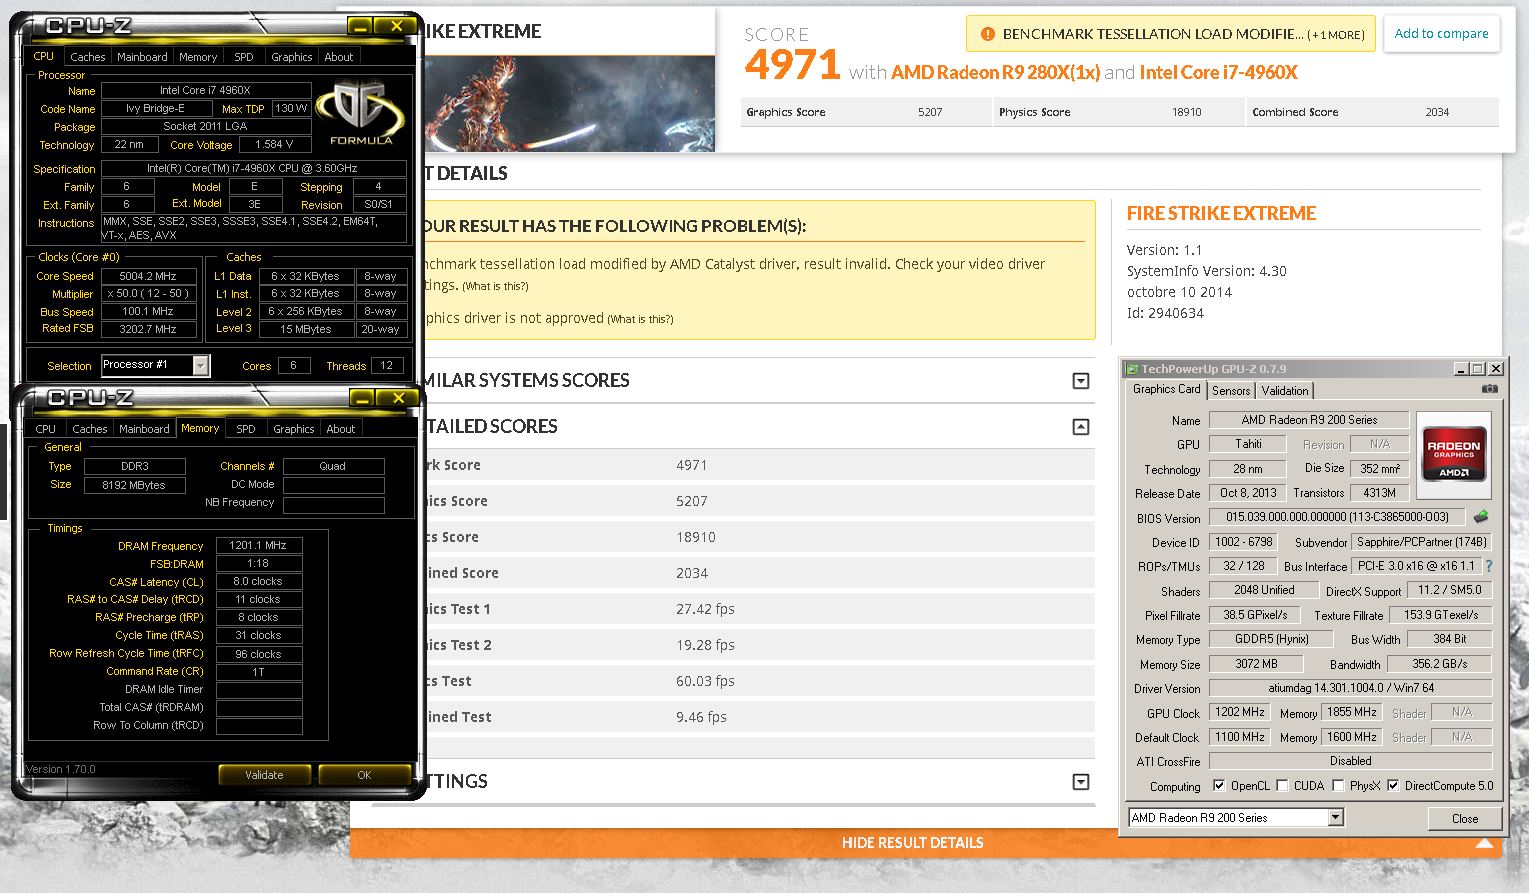Click the benchmark tessellation load warning banner
The height and width of the screenshot is (893, 1529).
pyautogui.click(x=1171, y=34)
